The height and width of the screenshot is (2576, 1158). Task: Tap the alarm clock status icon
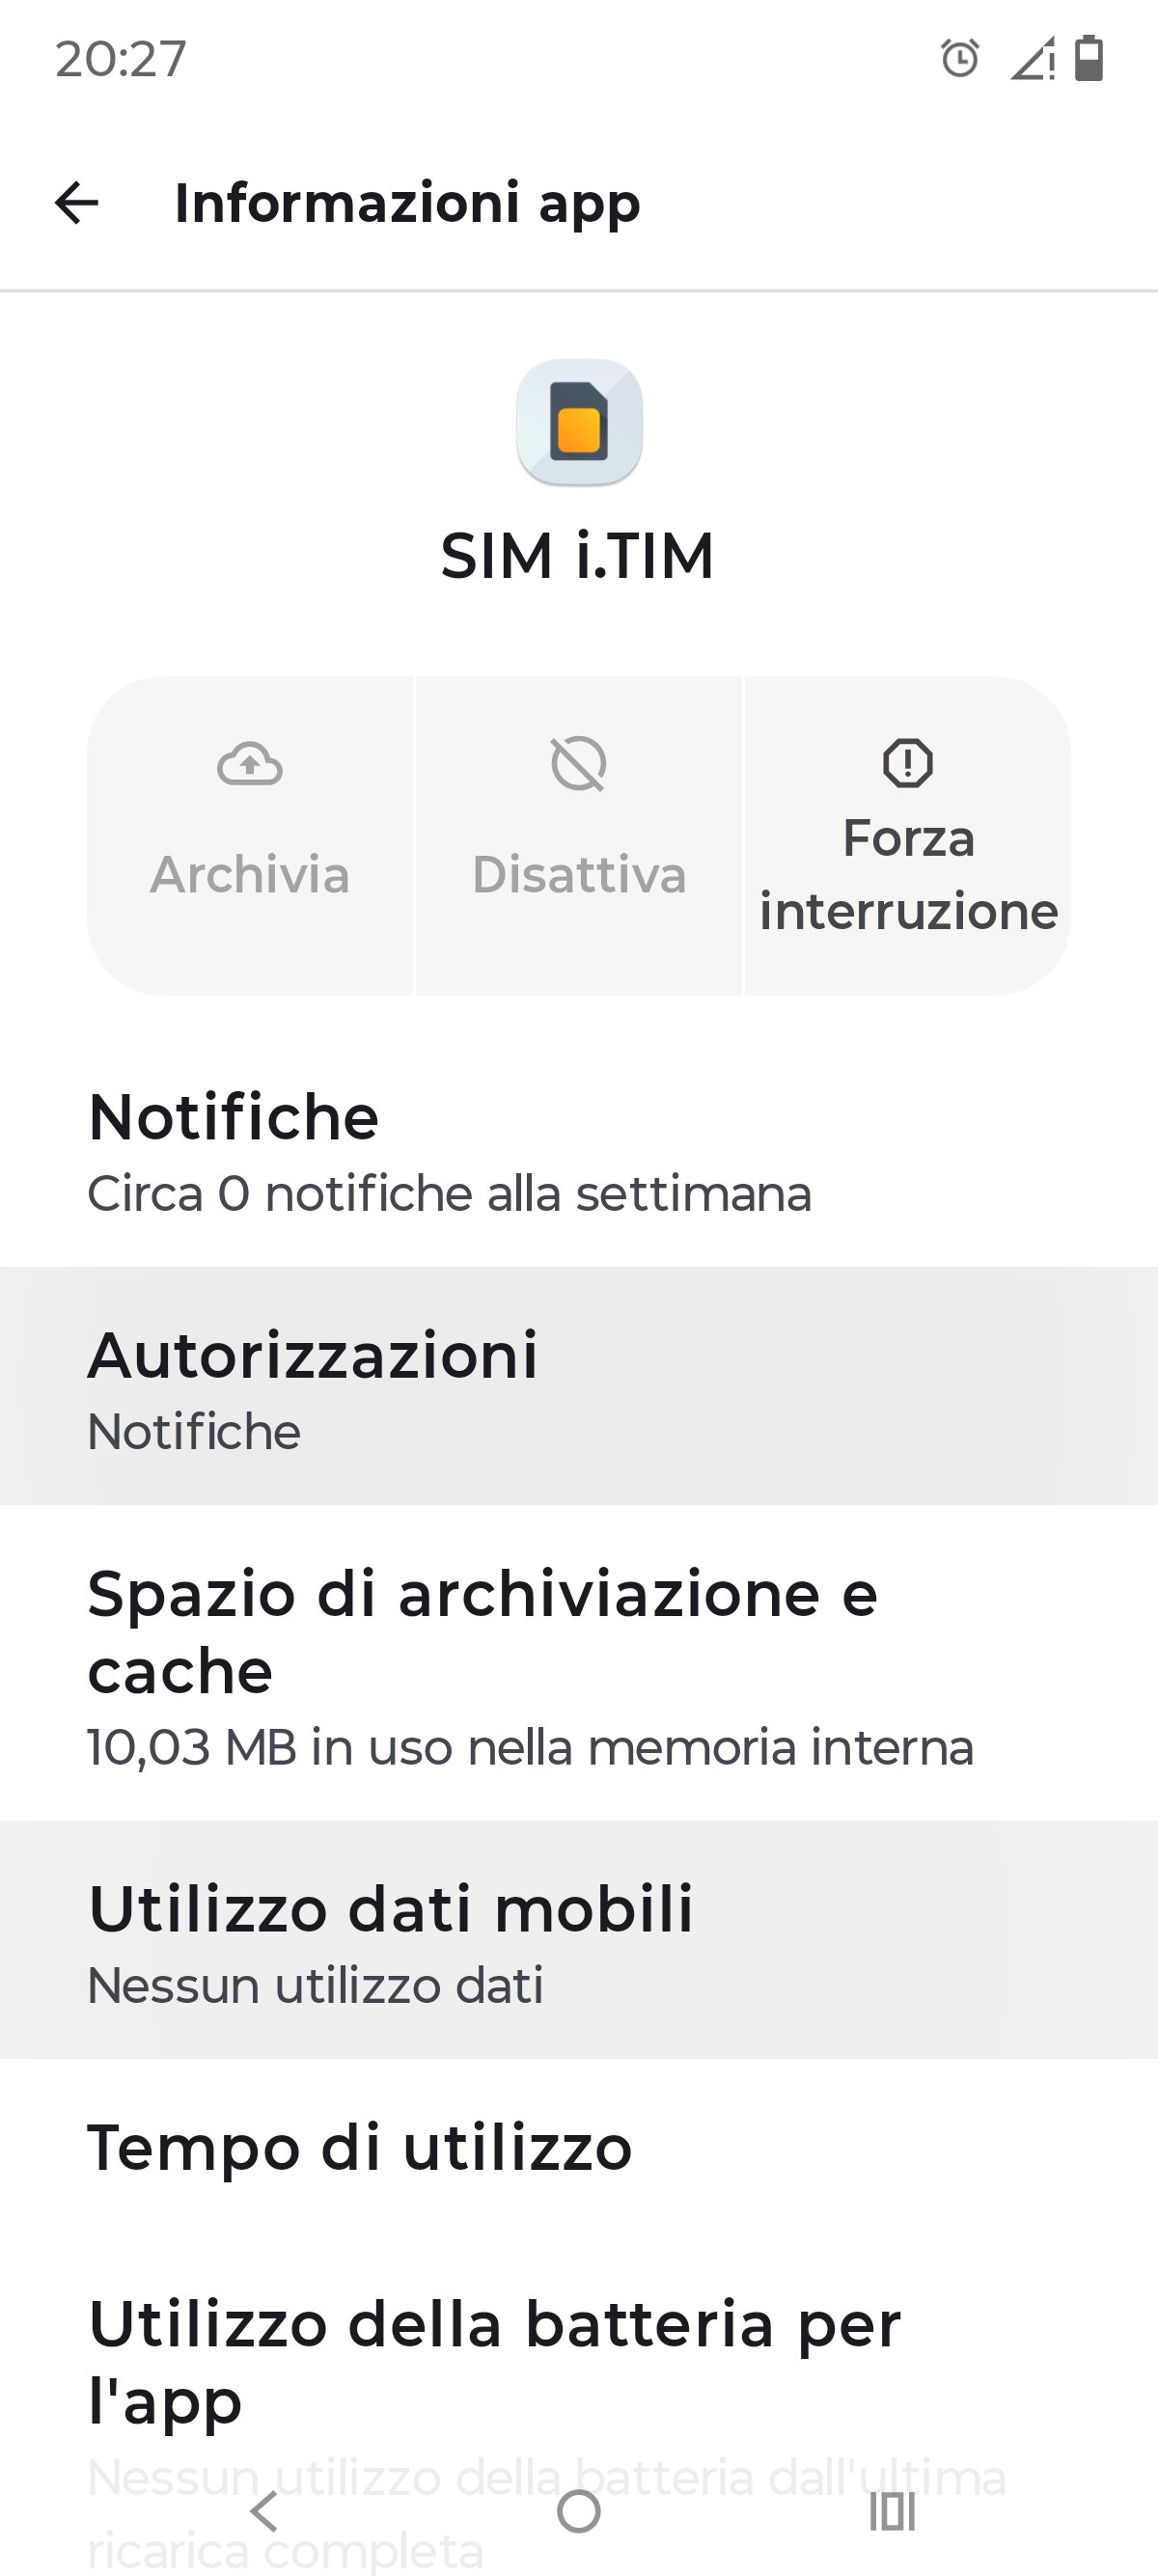click(x=960, y=59)
